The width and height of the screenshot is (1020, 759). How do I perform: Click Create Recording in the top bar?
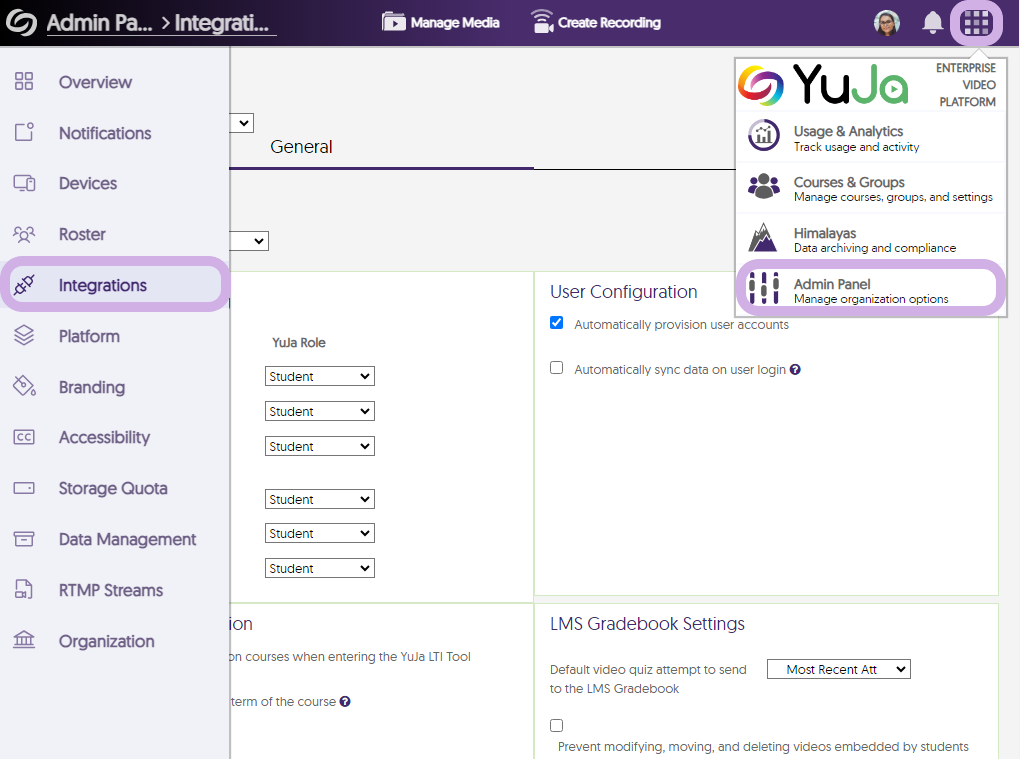(x=596, y=22)
